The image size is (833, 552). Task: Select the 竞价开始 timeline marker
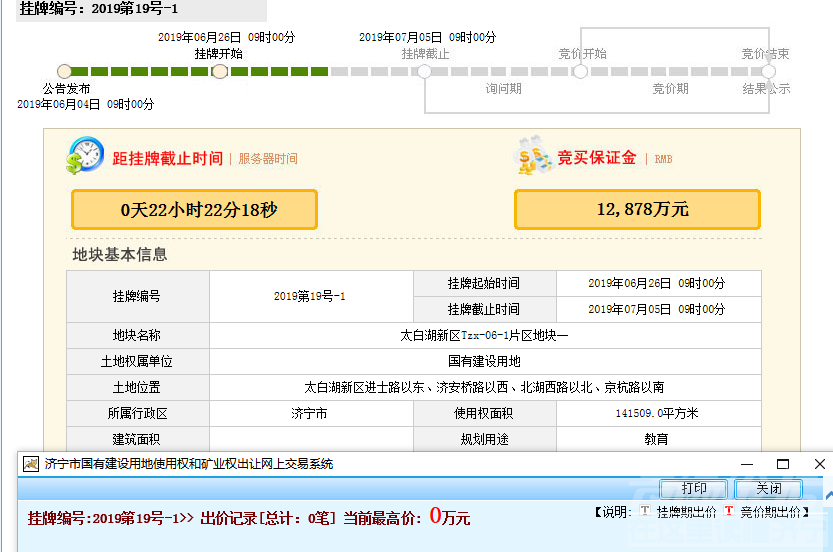(x=580, y=71)
